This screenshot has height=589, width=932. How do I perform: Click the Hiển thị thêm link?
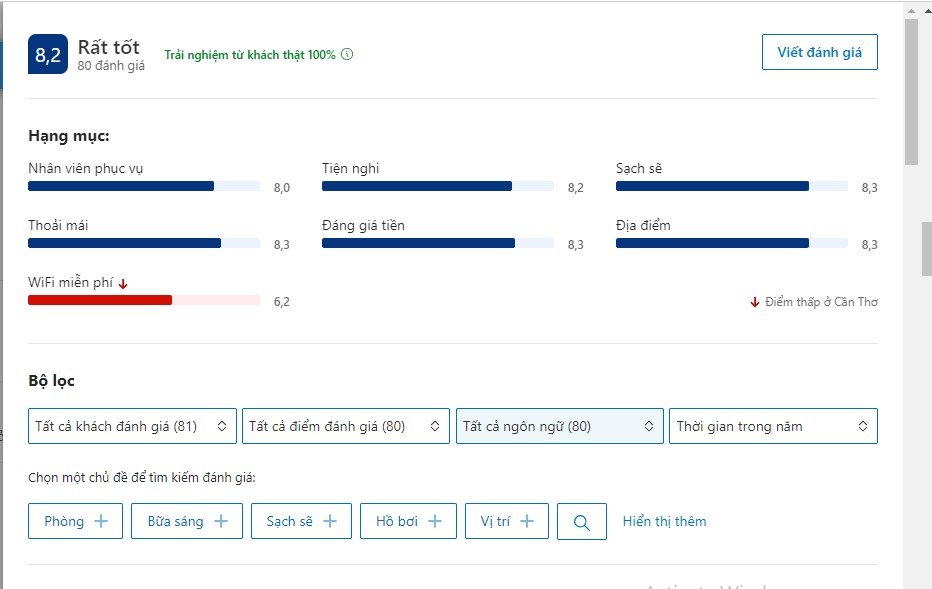tap(664, 521)
